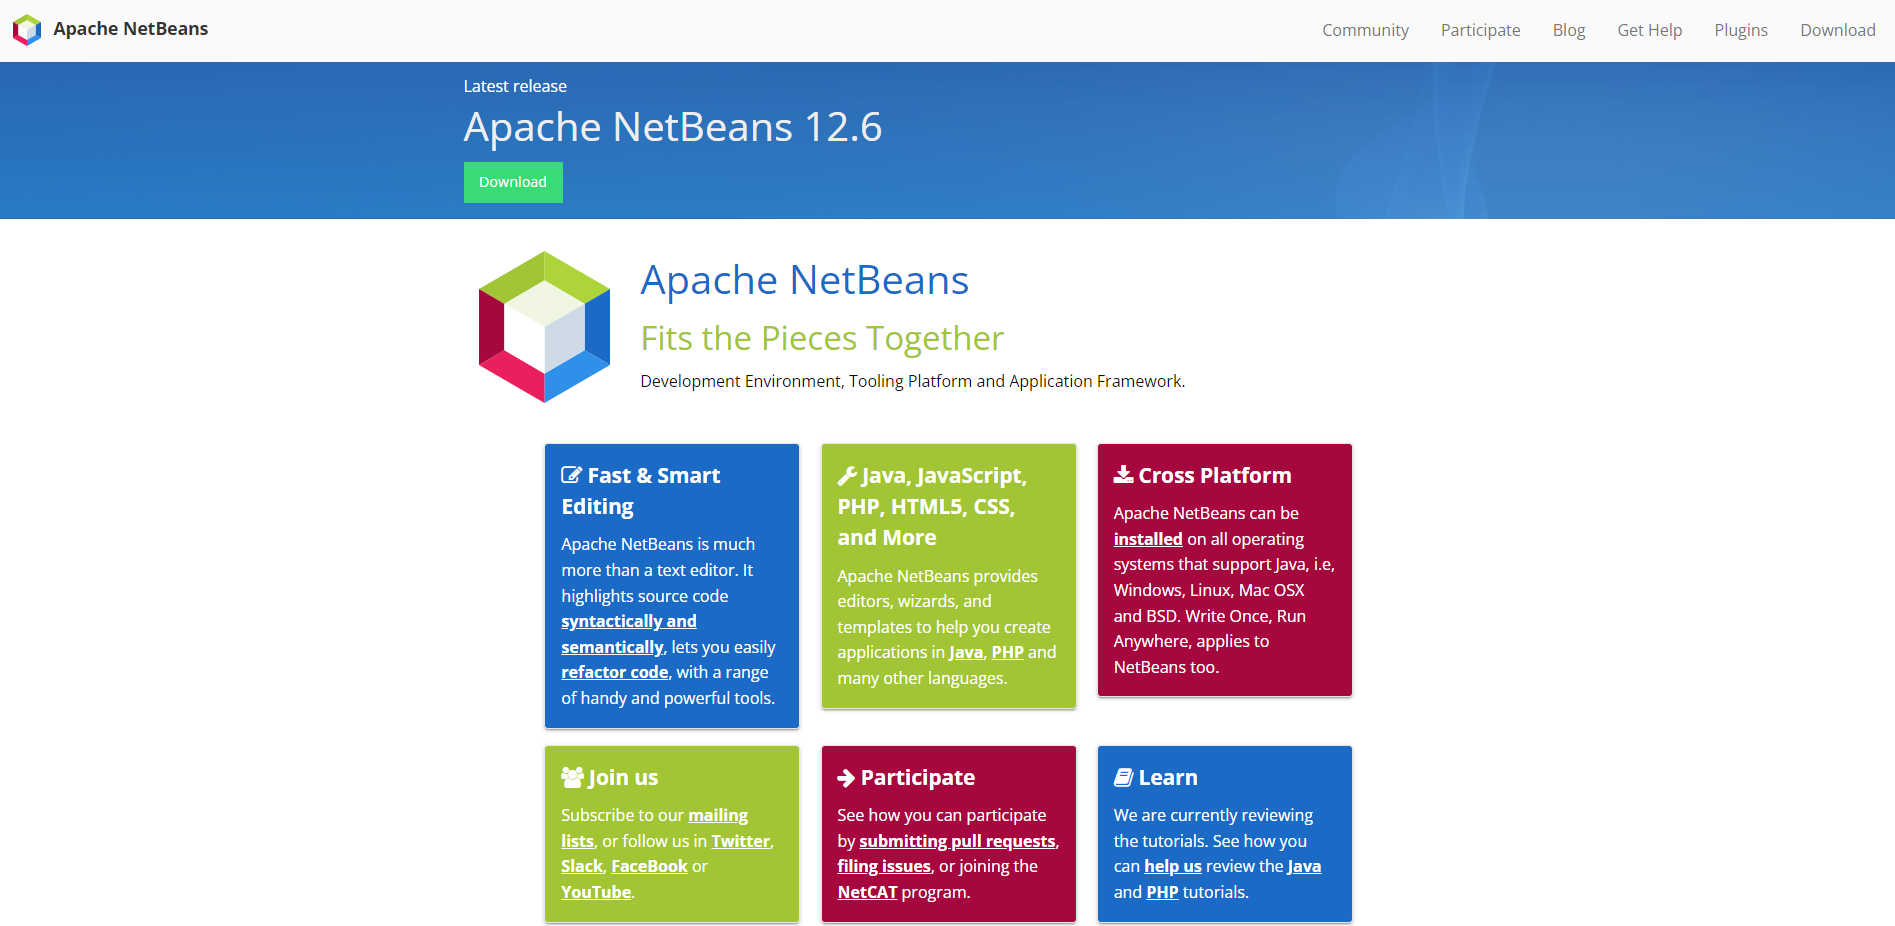
Task: Click the 'Learn' card heading
Action: (x=1168, y=777)
